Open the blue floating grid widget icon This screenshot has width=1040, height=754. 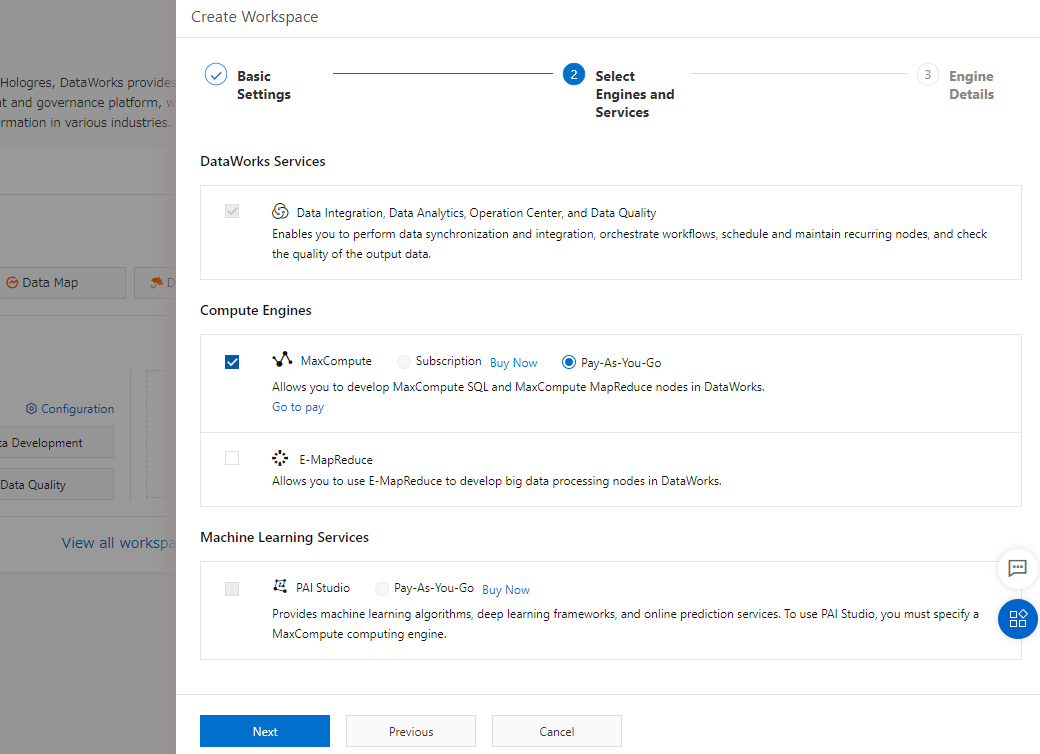click(1017, 619)
